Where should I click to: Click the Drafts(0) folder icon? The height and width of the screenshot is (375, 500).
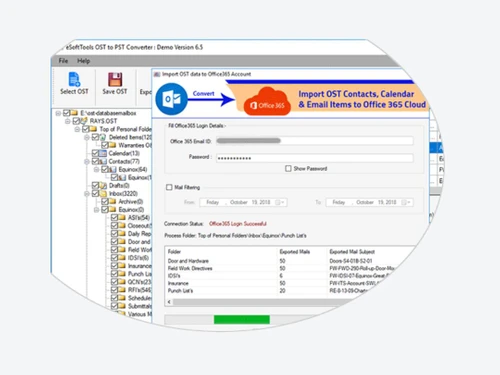(x=103, y=185)
